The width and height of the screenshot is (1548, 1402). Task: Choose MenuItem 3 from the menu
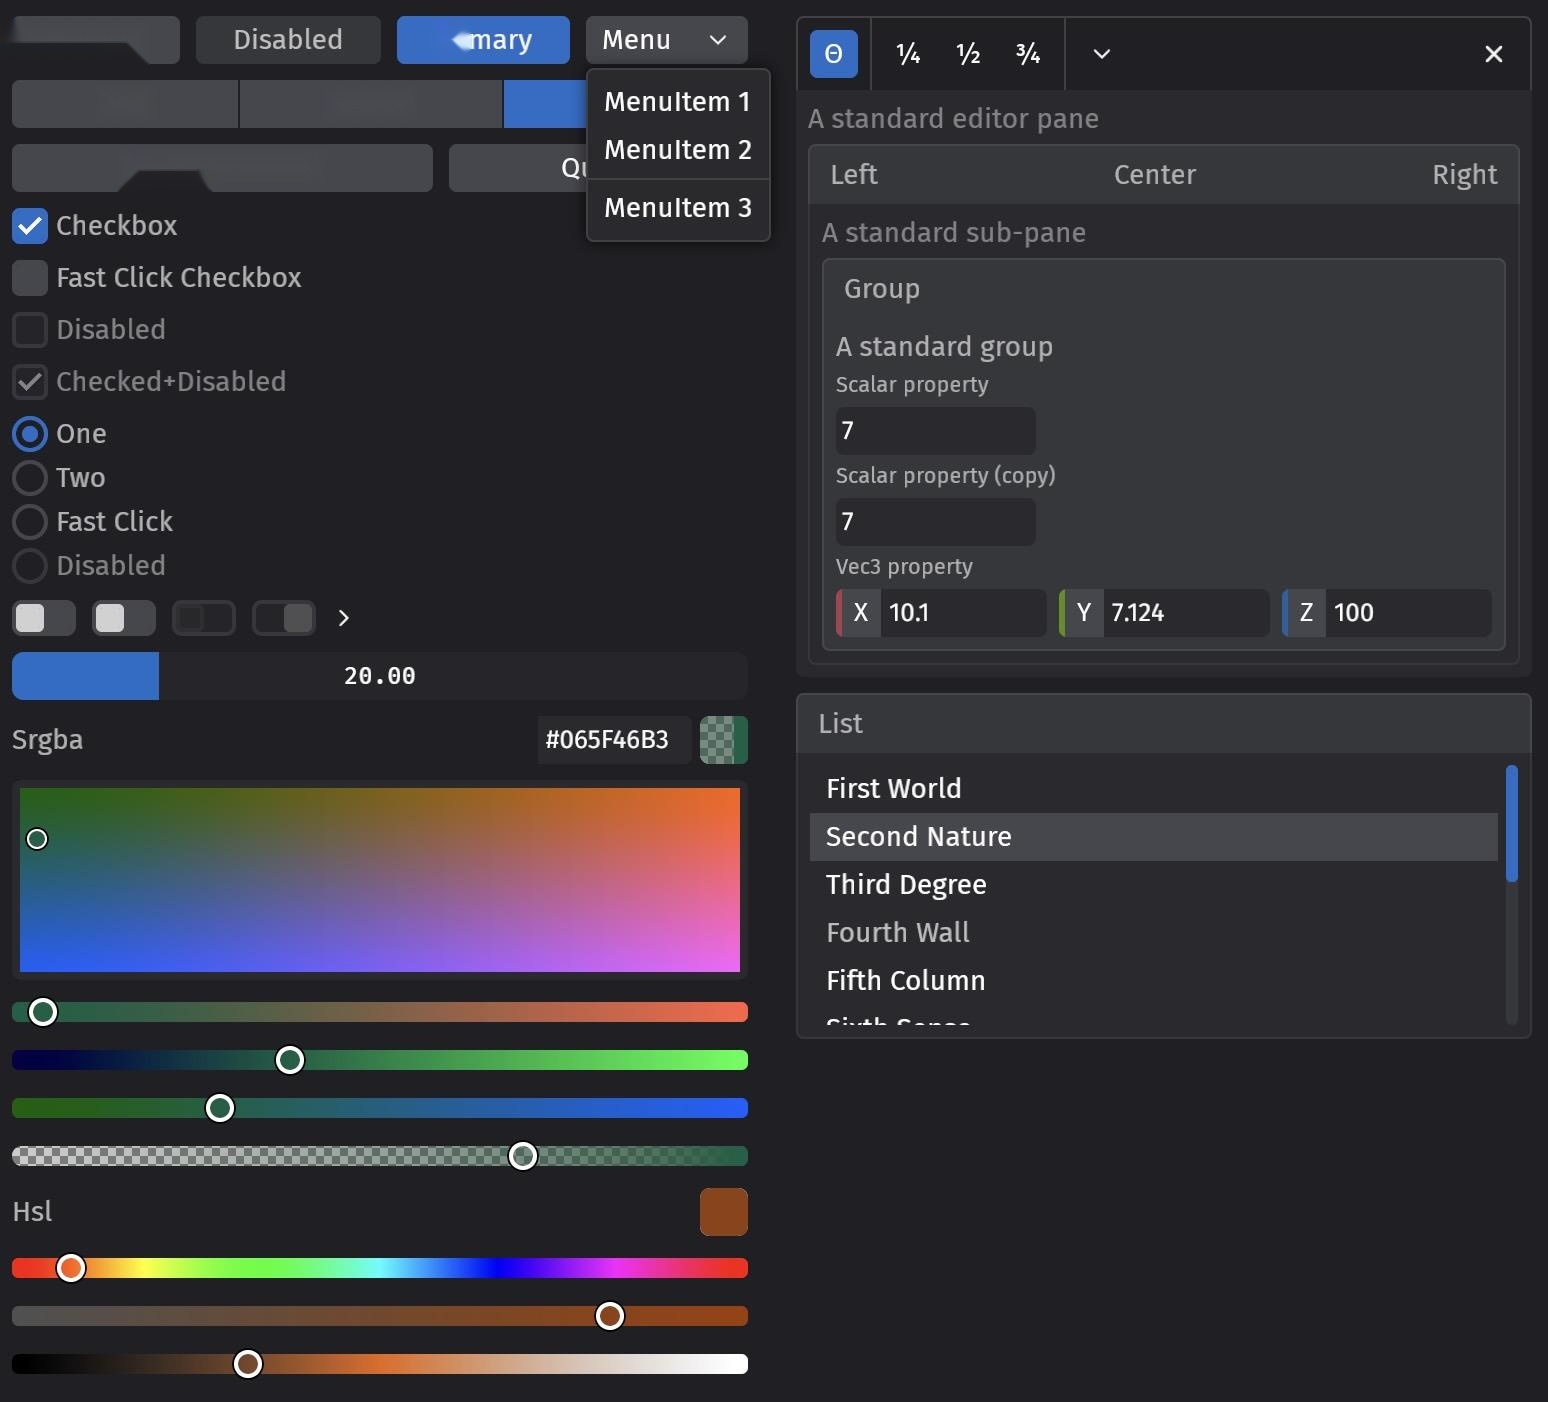coord(678,208)
